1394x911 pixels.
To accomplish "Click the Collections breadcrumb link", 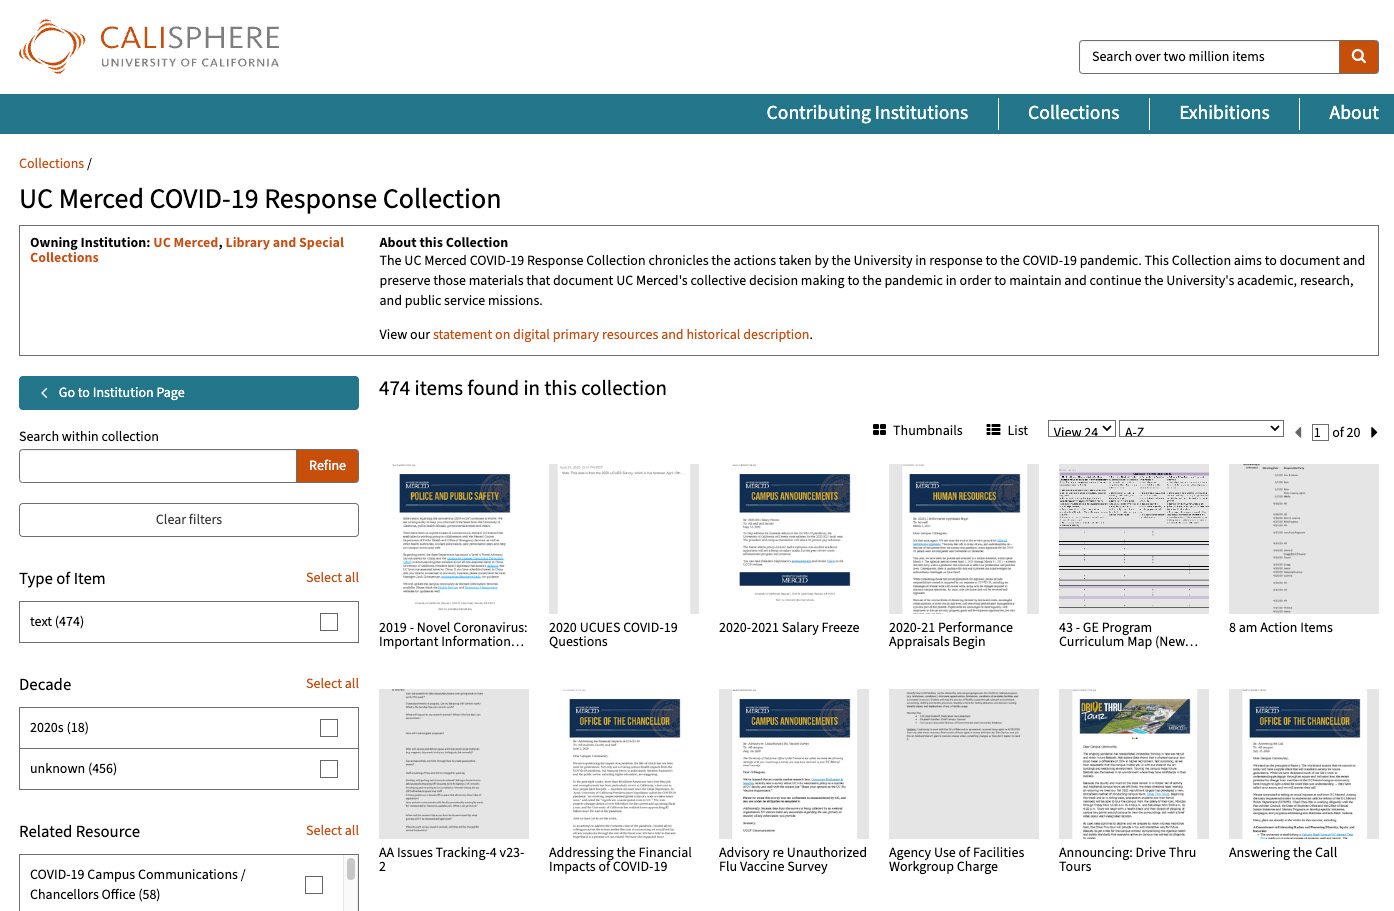I will [x=51, y=163].
